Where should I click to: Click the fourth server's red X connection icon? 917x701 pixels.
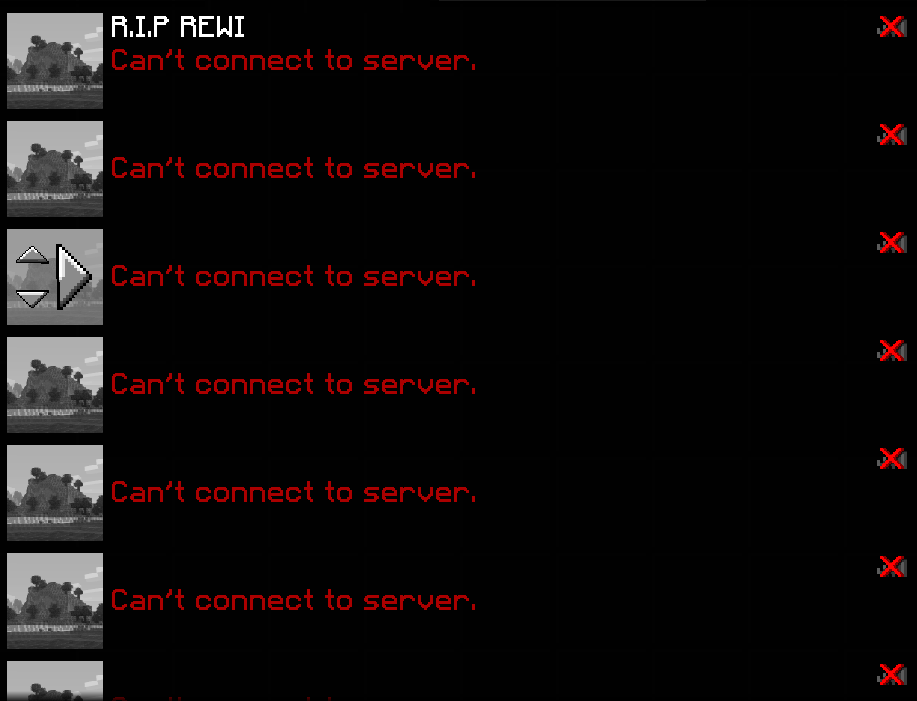click(892, 351)
